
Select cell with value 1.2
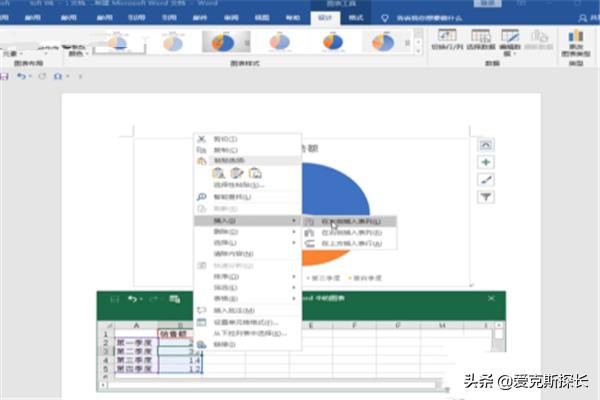pos(180,369)
